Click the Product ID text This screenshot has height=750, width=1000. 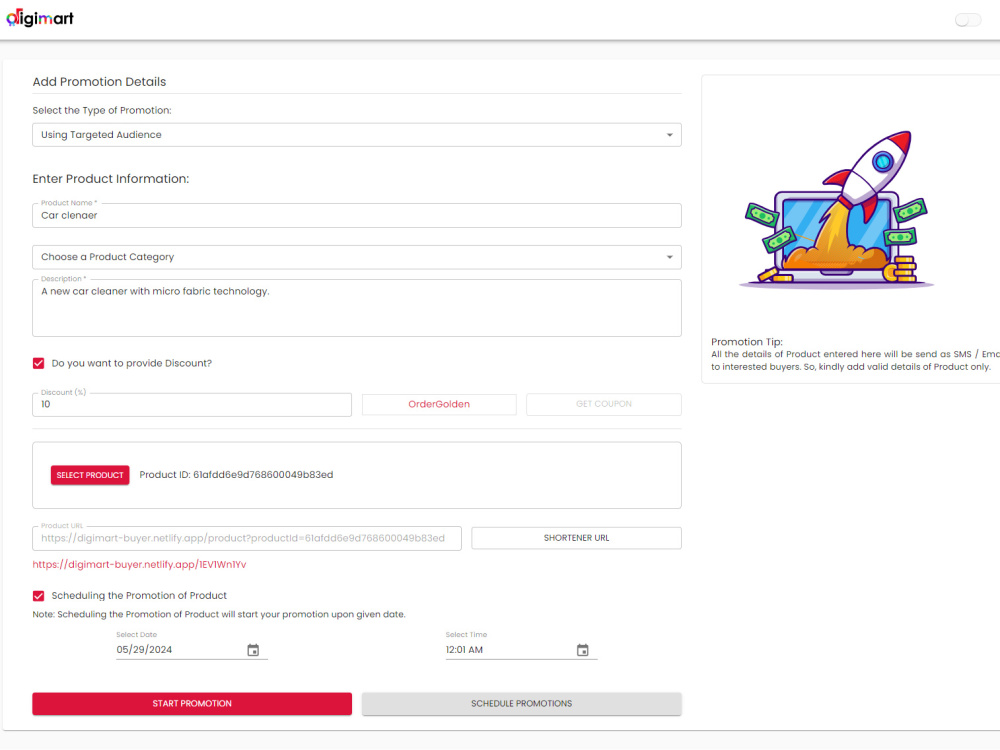(236, 475)
